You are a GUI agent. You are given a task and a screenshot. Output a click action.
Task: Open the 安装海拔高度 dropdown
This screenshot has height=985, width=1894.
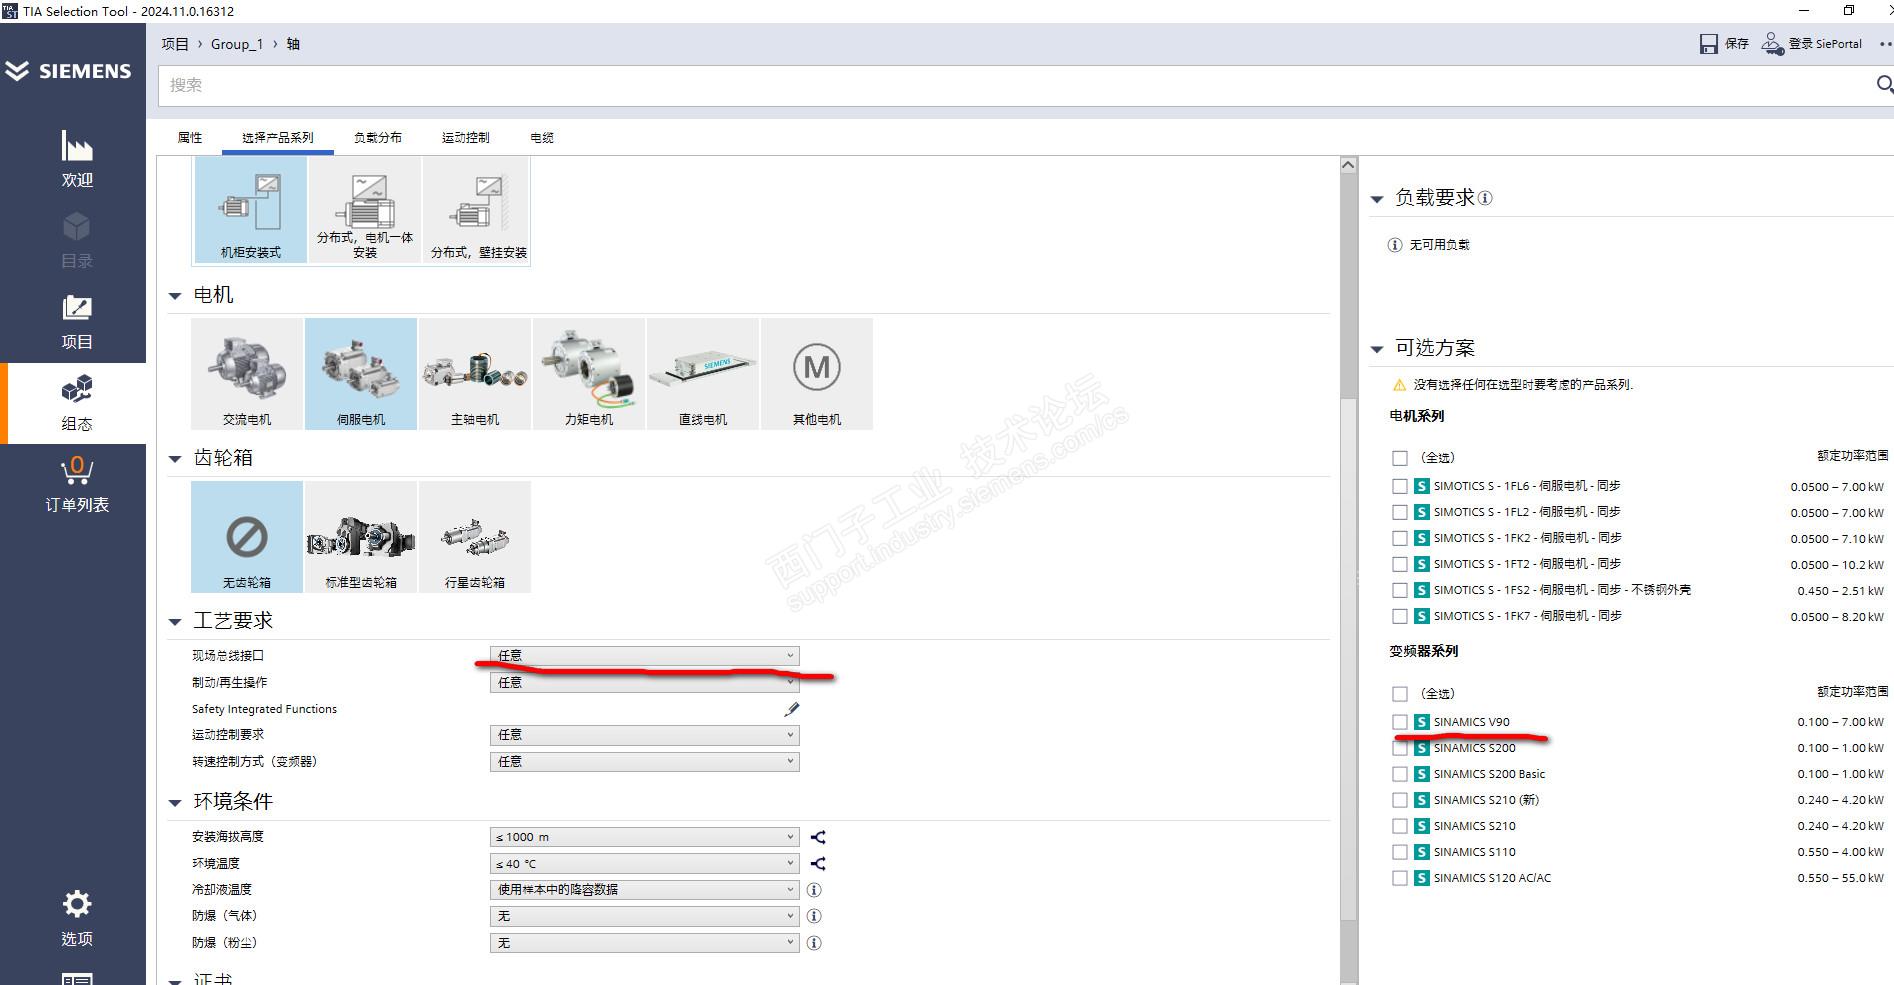(x=645, y=837)
